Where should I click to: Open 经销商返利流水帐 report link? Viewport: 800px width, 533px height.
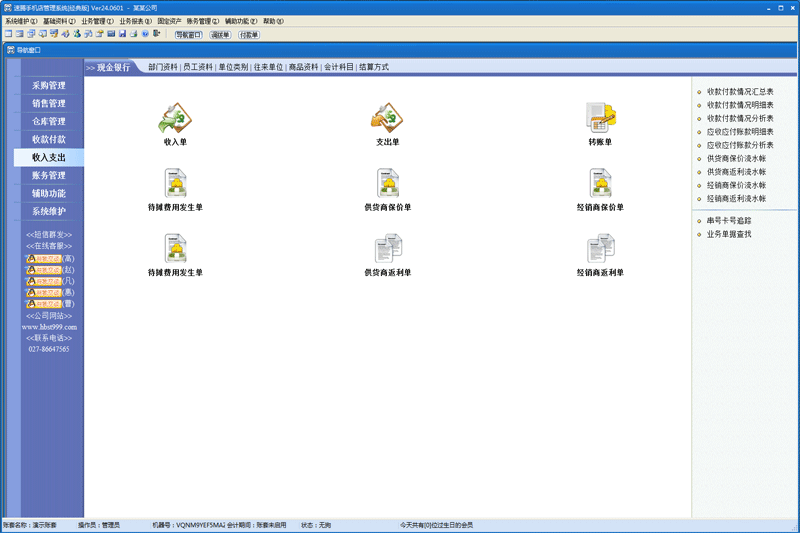736,198
